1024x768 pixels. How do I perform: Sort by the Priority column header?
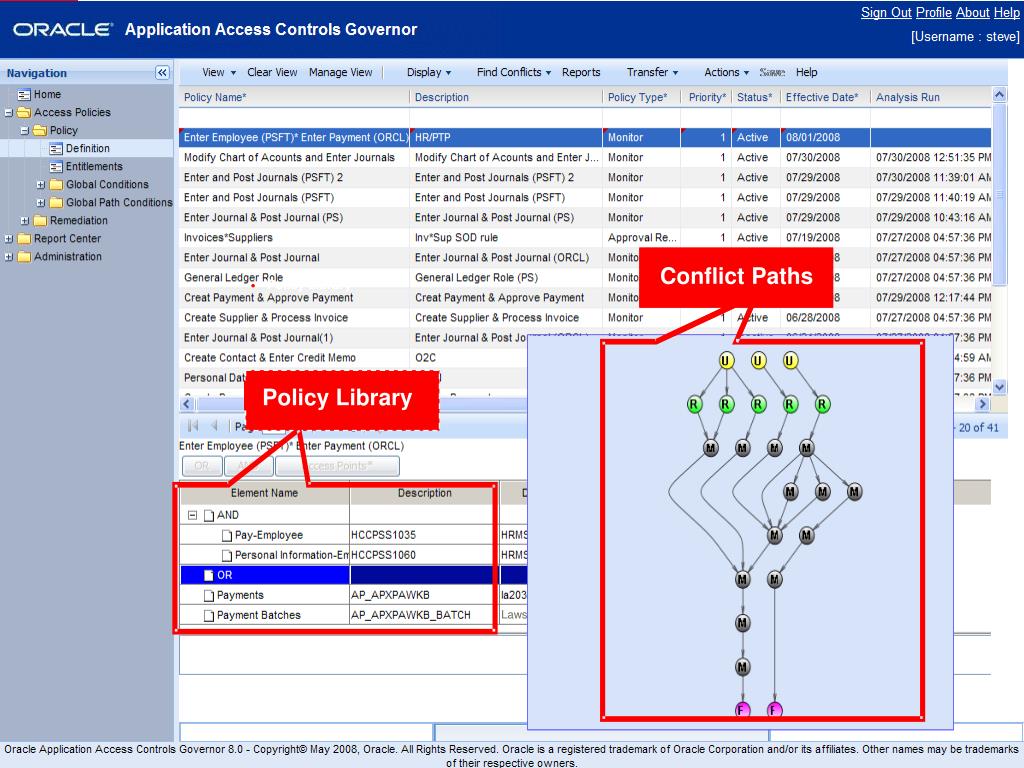707,97
